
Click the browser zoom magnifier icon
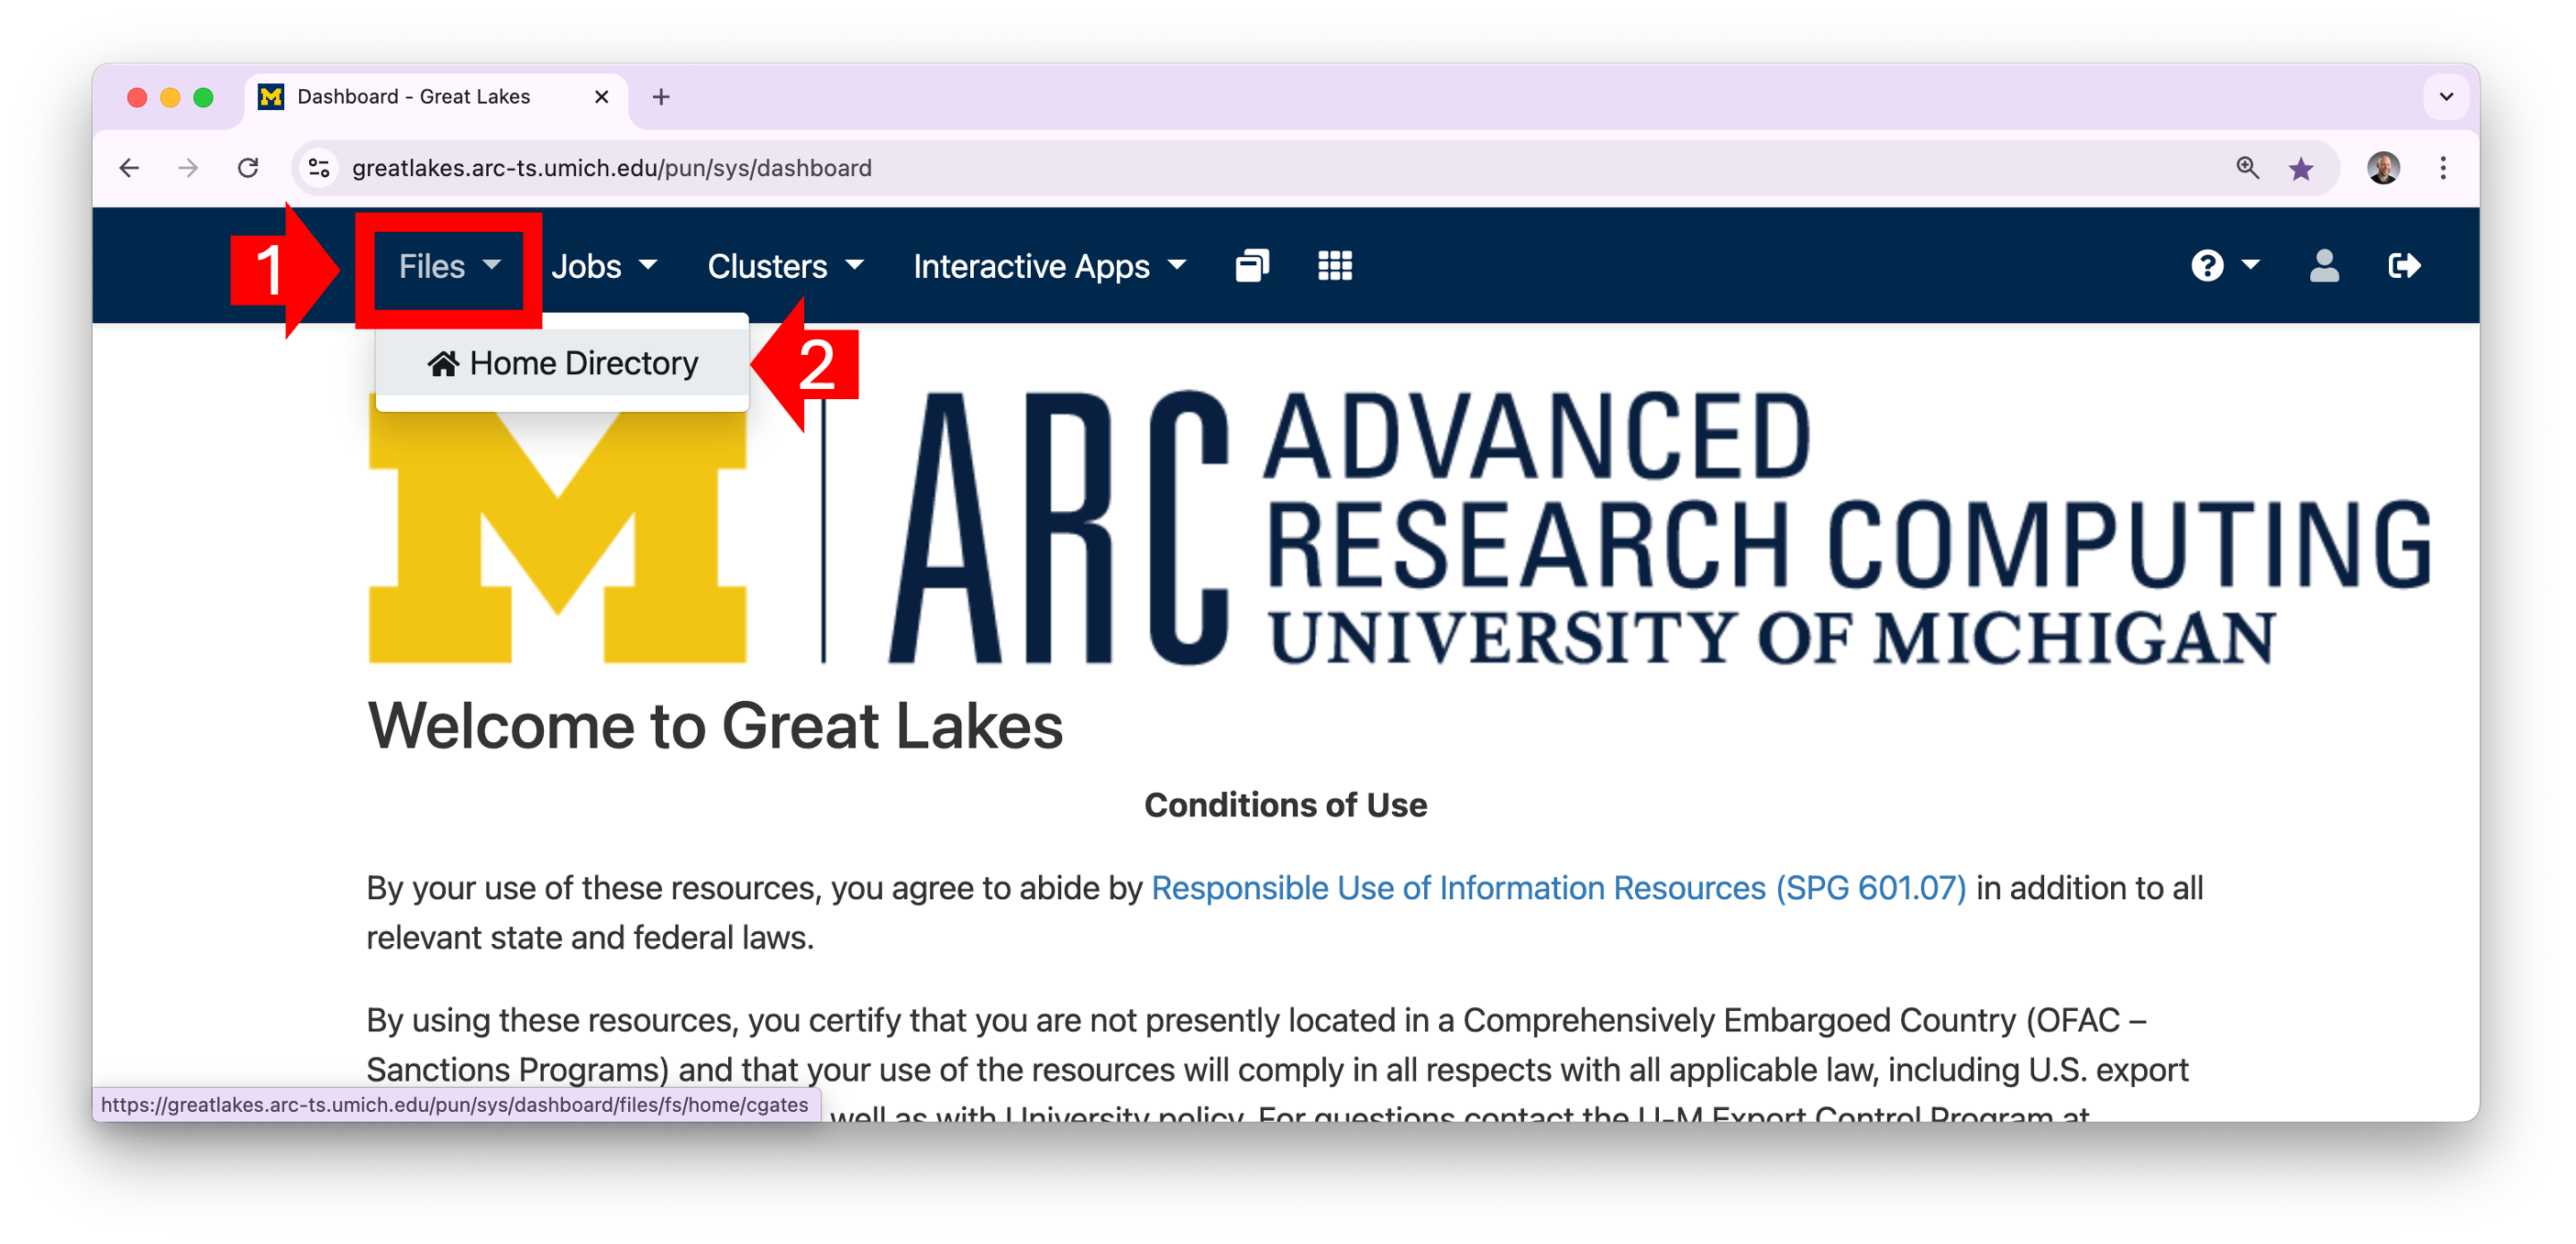(x=2247, y=168)
